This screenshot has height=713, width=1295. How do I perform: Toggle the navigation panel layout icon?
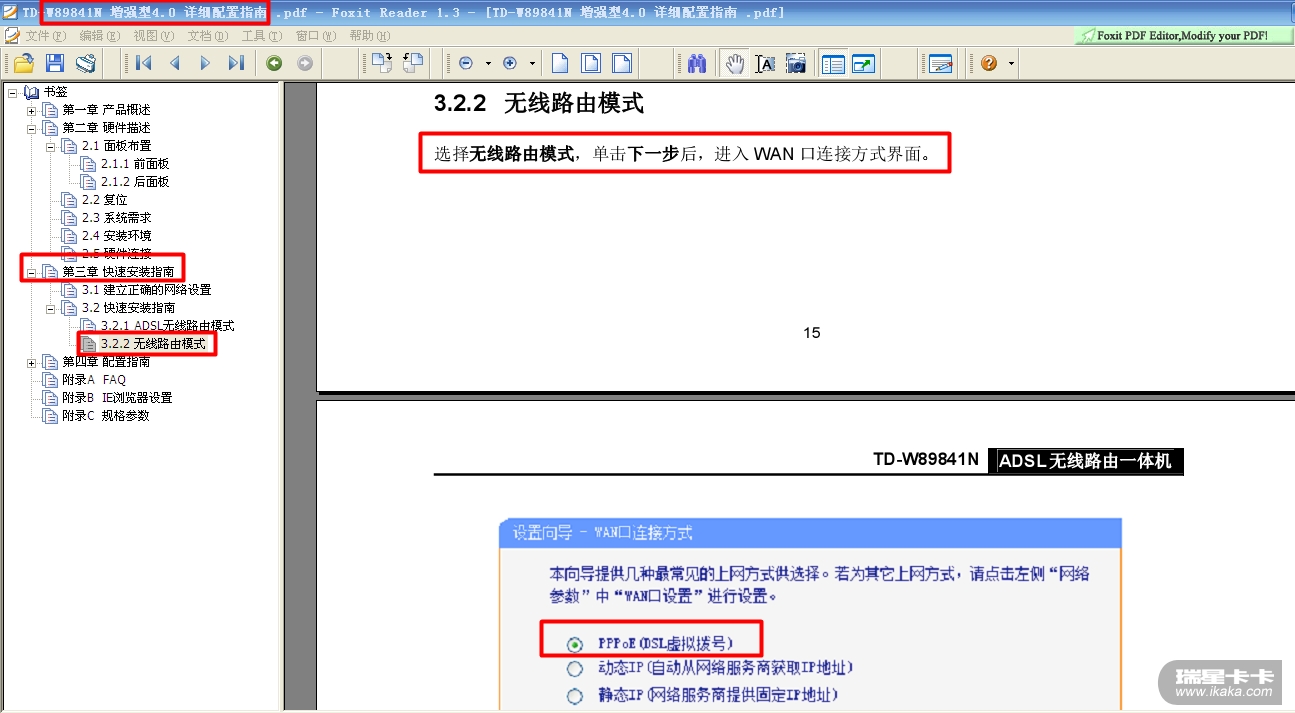(833, 63)
